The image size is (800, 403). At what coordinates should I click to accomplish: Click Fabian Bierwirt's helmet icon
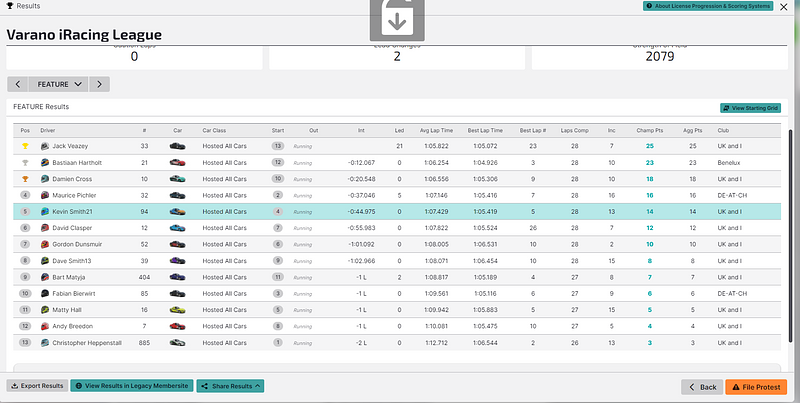click(45, 293)
